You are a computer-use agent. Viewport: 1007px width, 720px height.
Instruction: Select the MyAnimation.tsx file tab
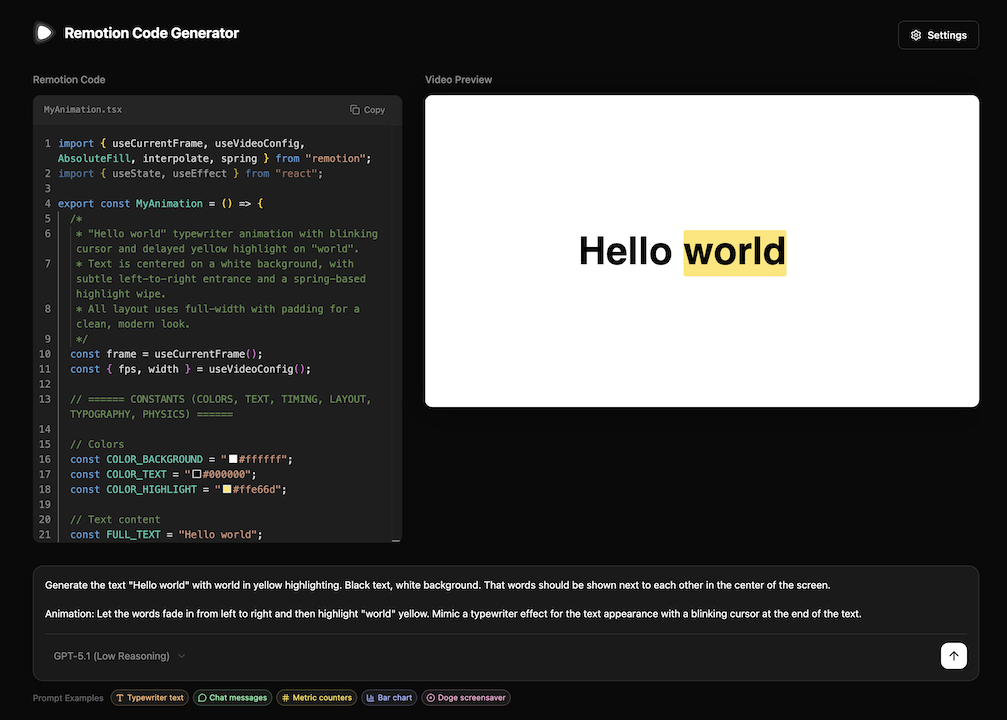pos(83,110)
